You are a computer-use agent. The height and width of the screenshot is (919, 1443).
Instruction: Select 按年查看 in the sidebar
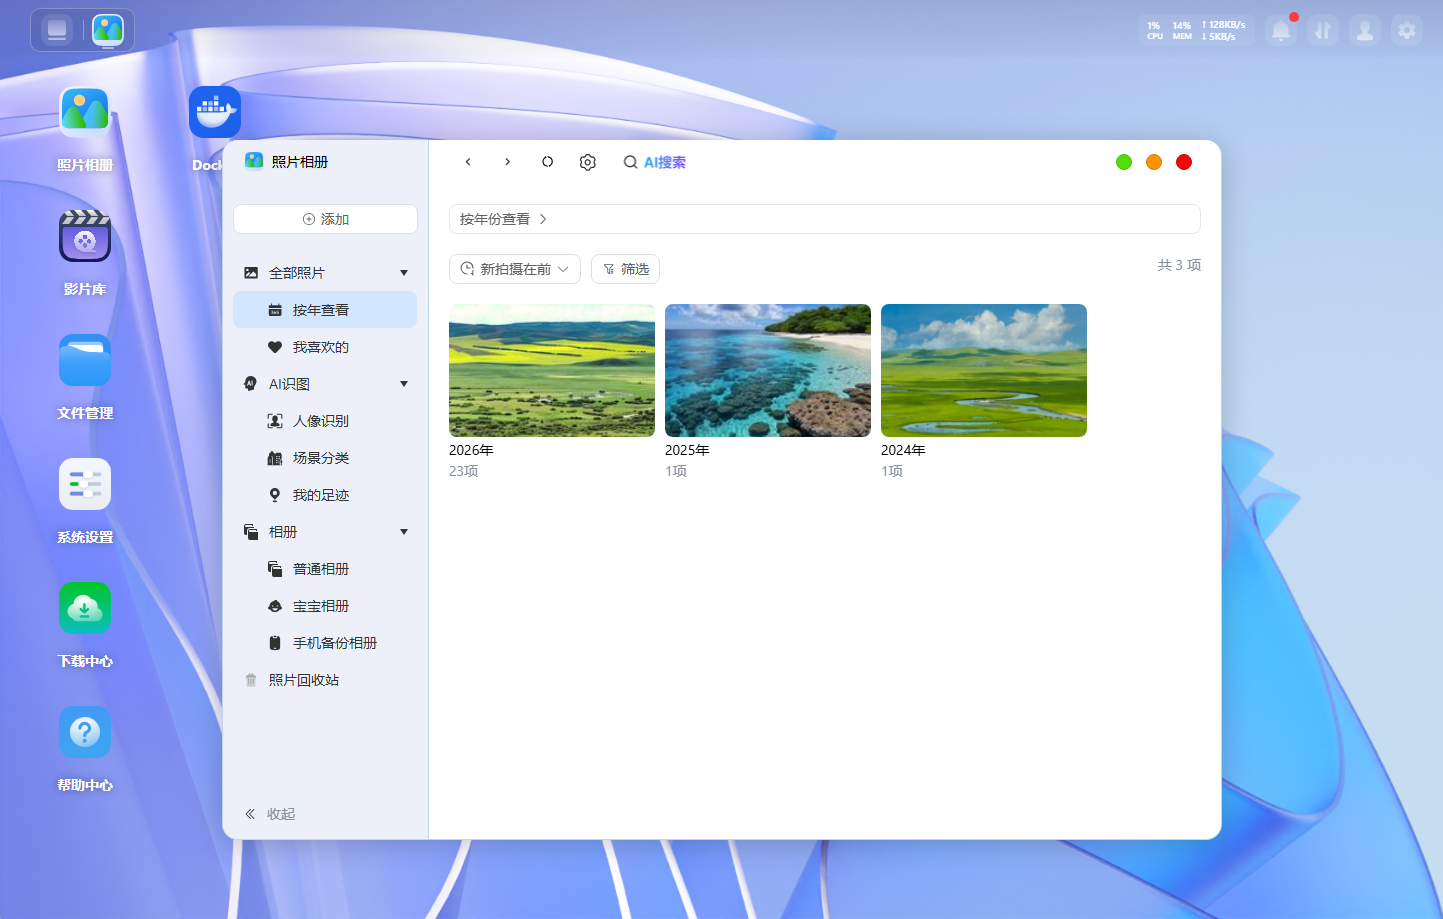click(x=325, y=310)
